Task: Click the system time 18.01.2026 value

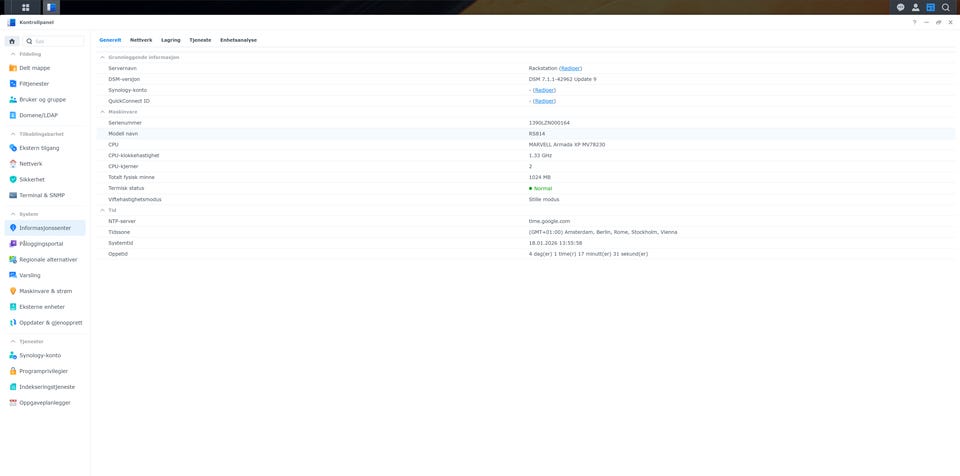Action: tap(555, 243)
